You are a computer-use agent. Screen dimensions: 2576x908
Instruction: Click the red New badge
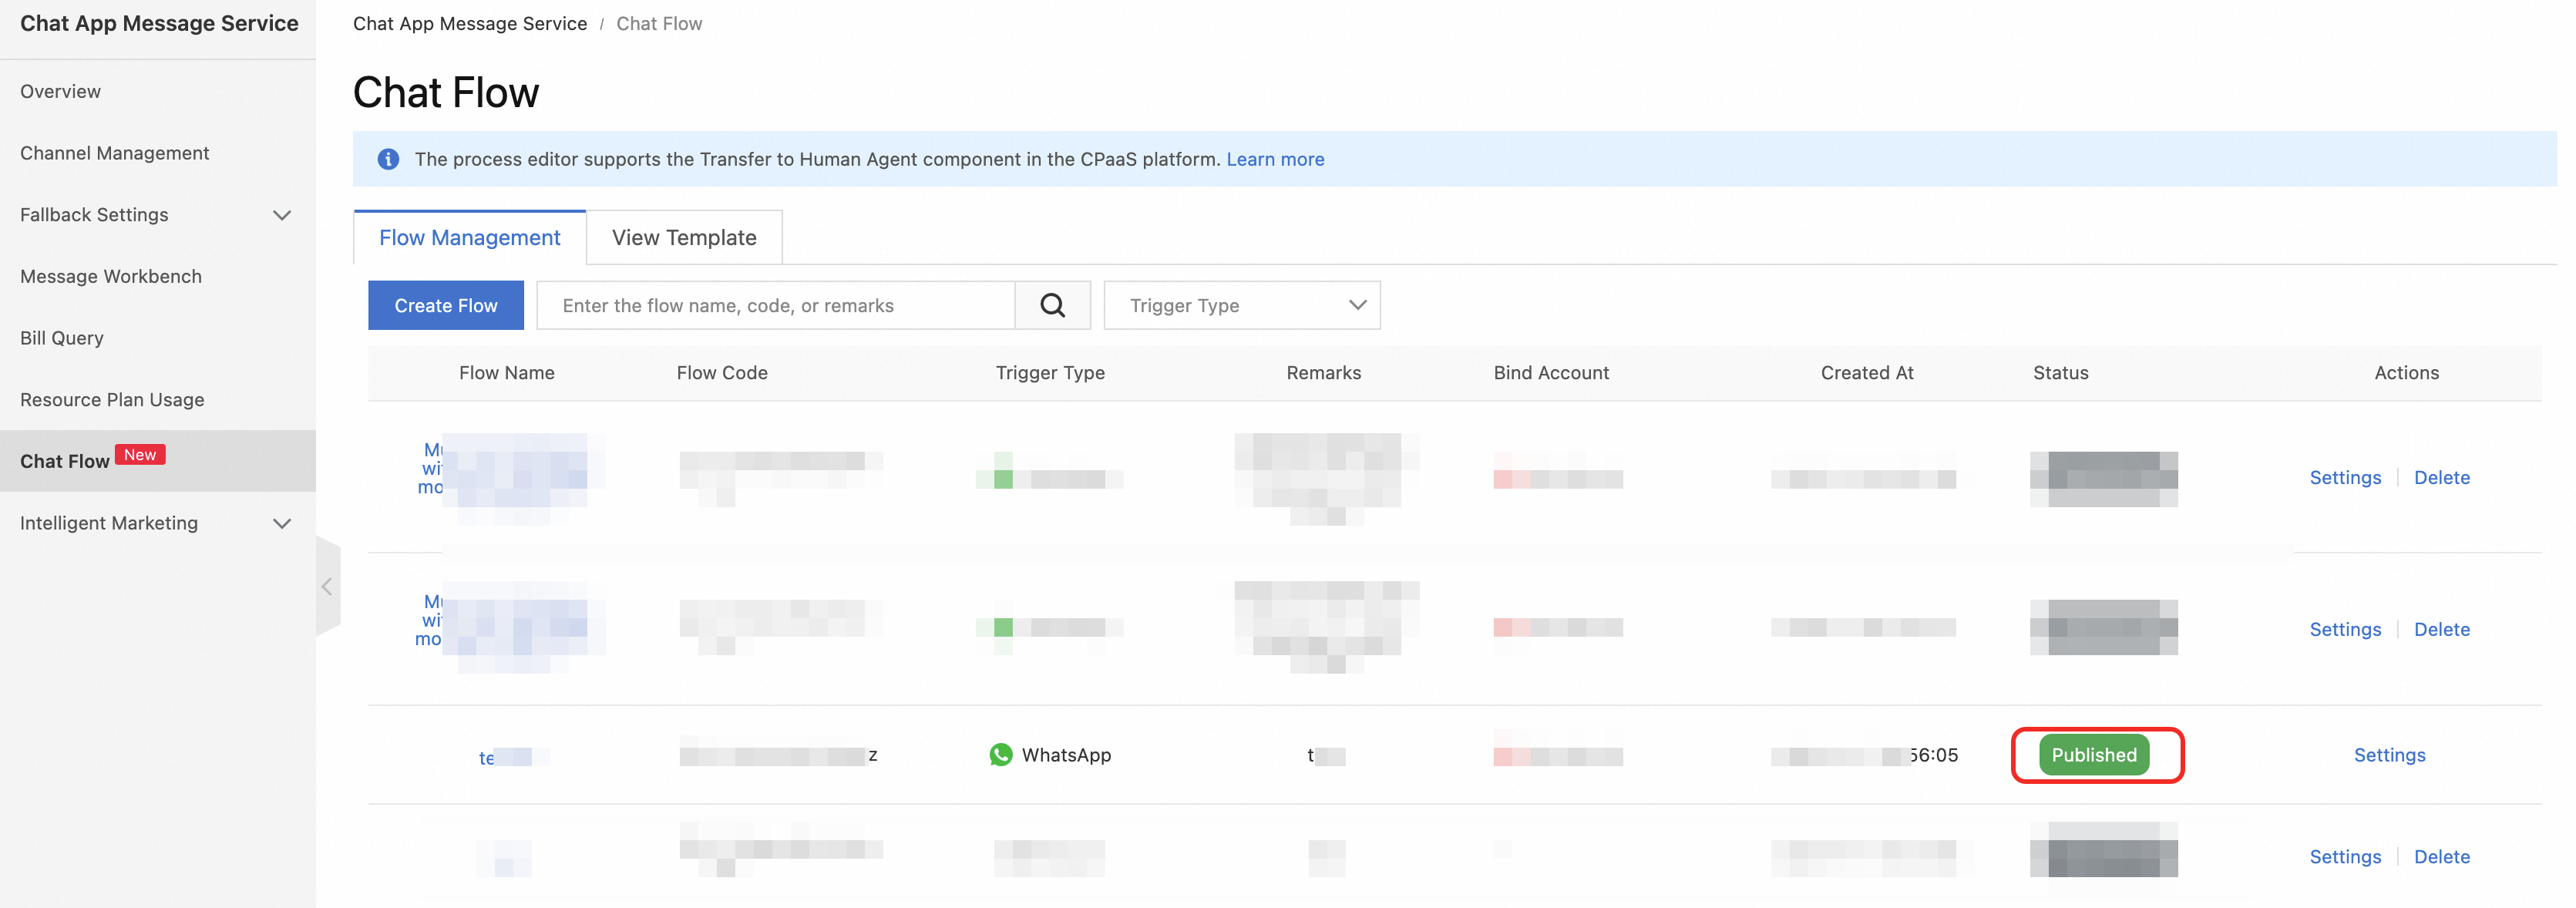[x=140, y=455]
